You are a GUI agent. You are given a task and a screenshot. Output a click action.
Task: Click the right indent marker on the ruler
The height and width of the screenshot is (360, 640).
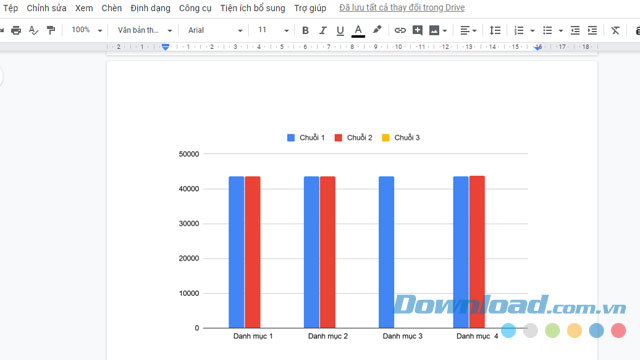[x=538, y=47]
